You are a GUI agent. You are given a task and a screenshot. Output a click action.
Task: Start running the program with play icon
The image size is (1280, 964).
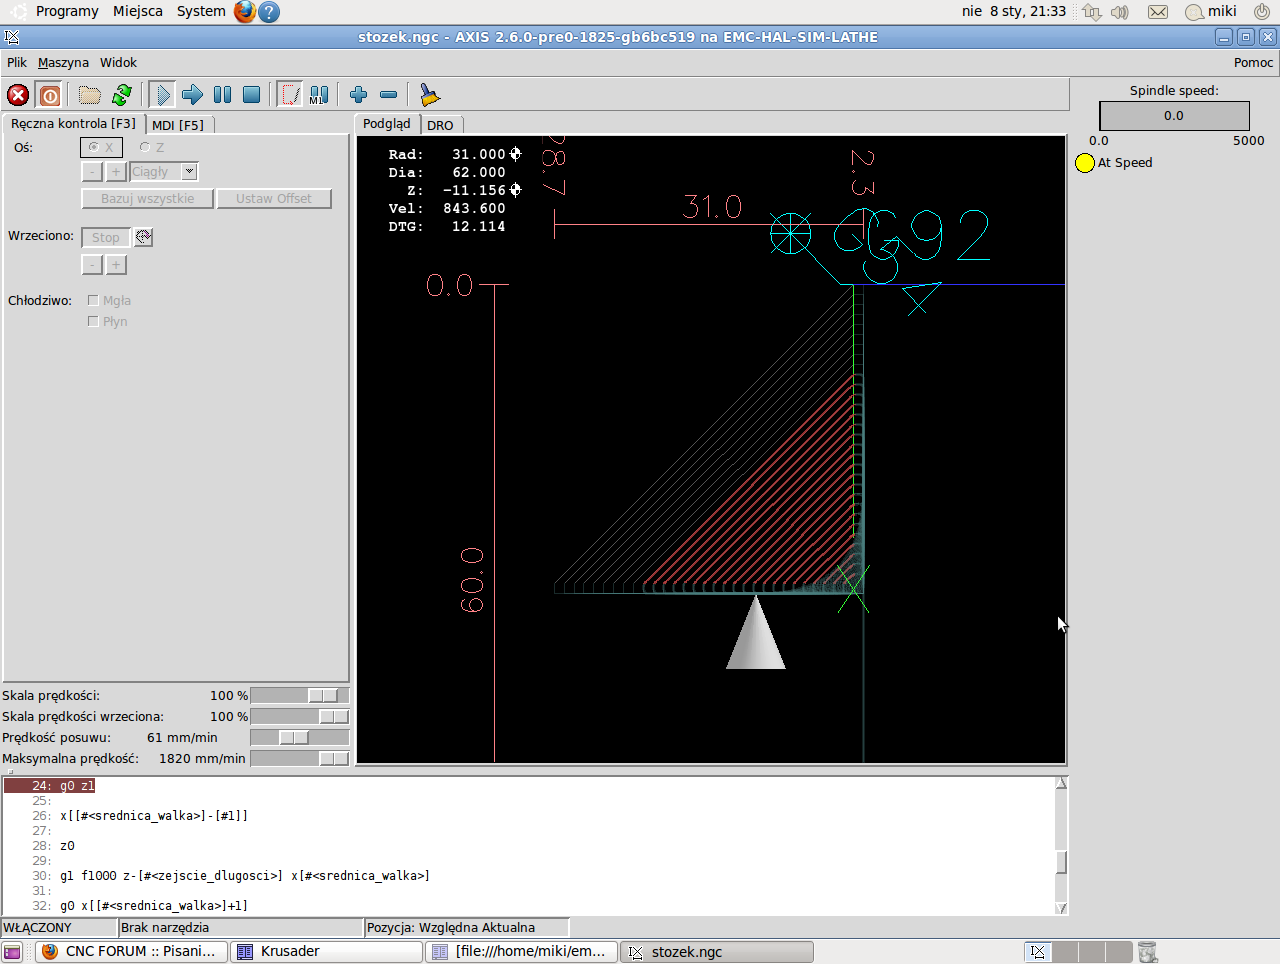(x=162, y=95)
